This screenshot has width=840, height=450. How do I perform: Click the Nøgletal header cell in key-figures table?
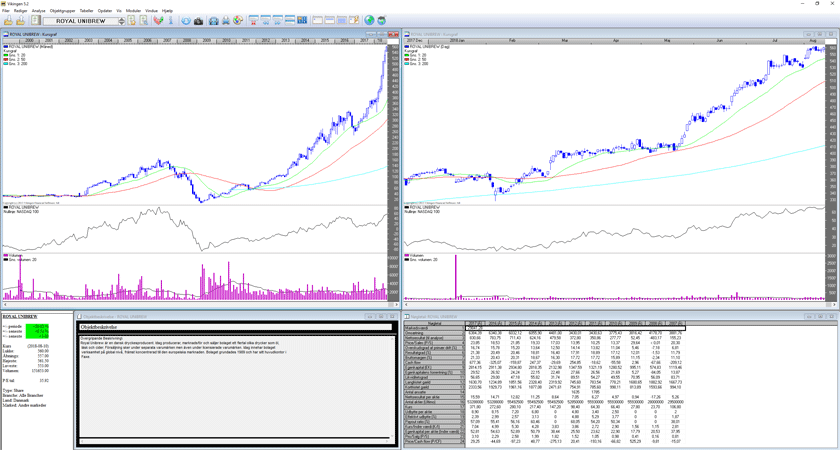(434, 323)
